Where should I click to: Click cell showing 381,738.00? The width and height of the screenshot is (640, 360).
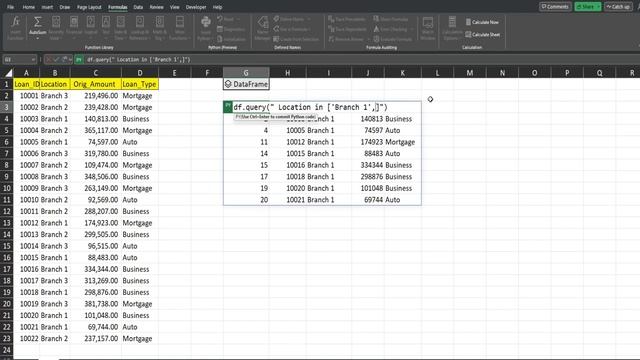click(96, 304)
